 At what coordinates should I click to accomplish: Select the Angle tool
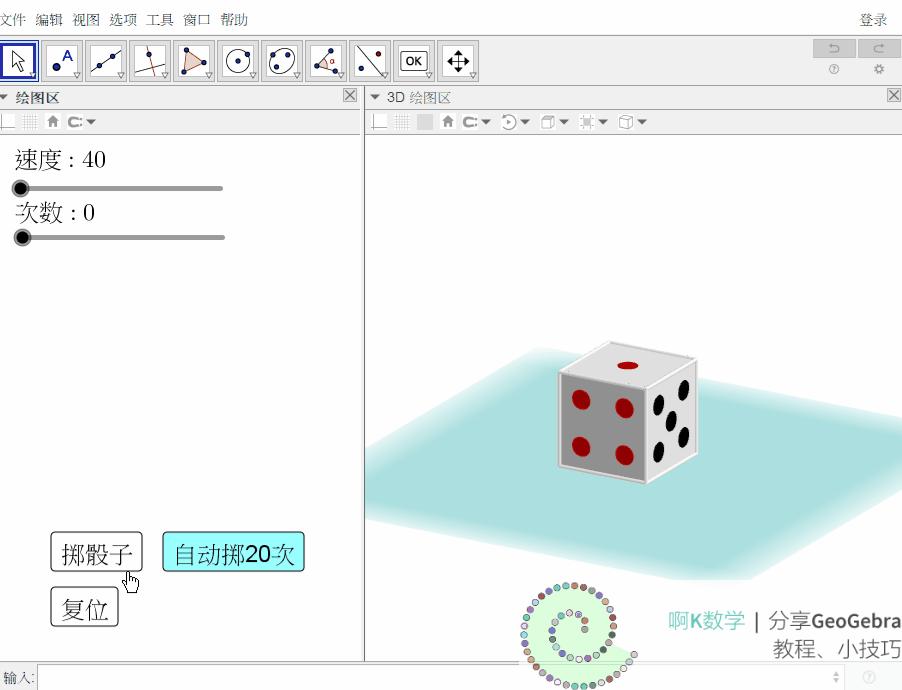pyautogui.click(x=326, y=61)
